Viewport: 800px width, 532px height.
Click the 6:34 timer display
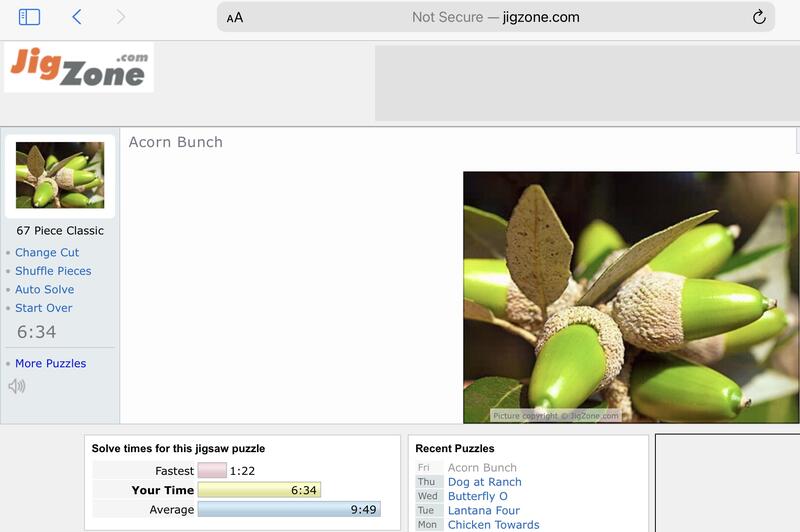click(36, 332)
